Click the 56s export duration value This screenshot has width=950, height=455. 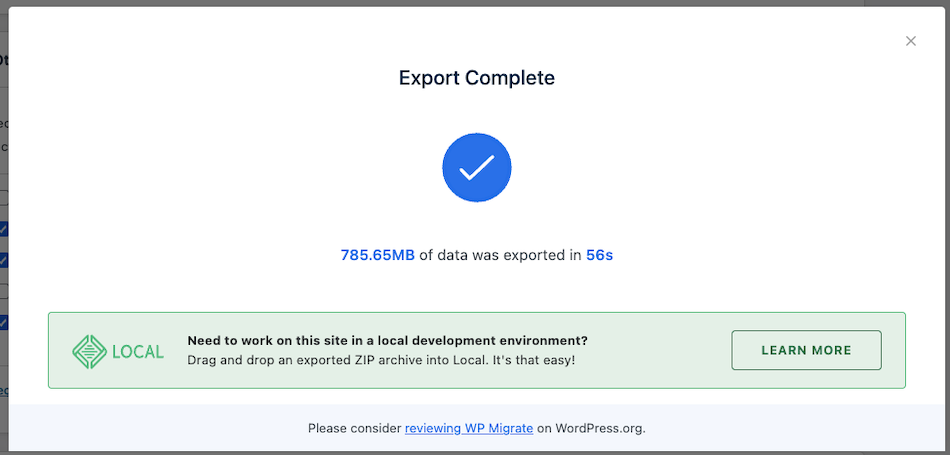pos(599,255)
